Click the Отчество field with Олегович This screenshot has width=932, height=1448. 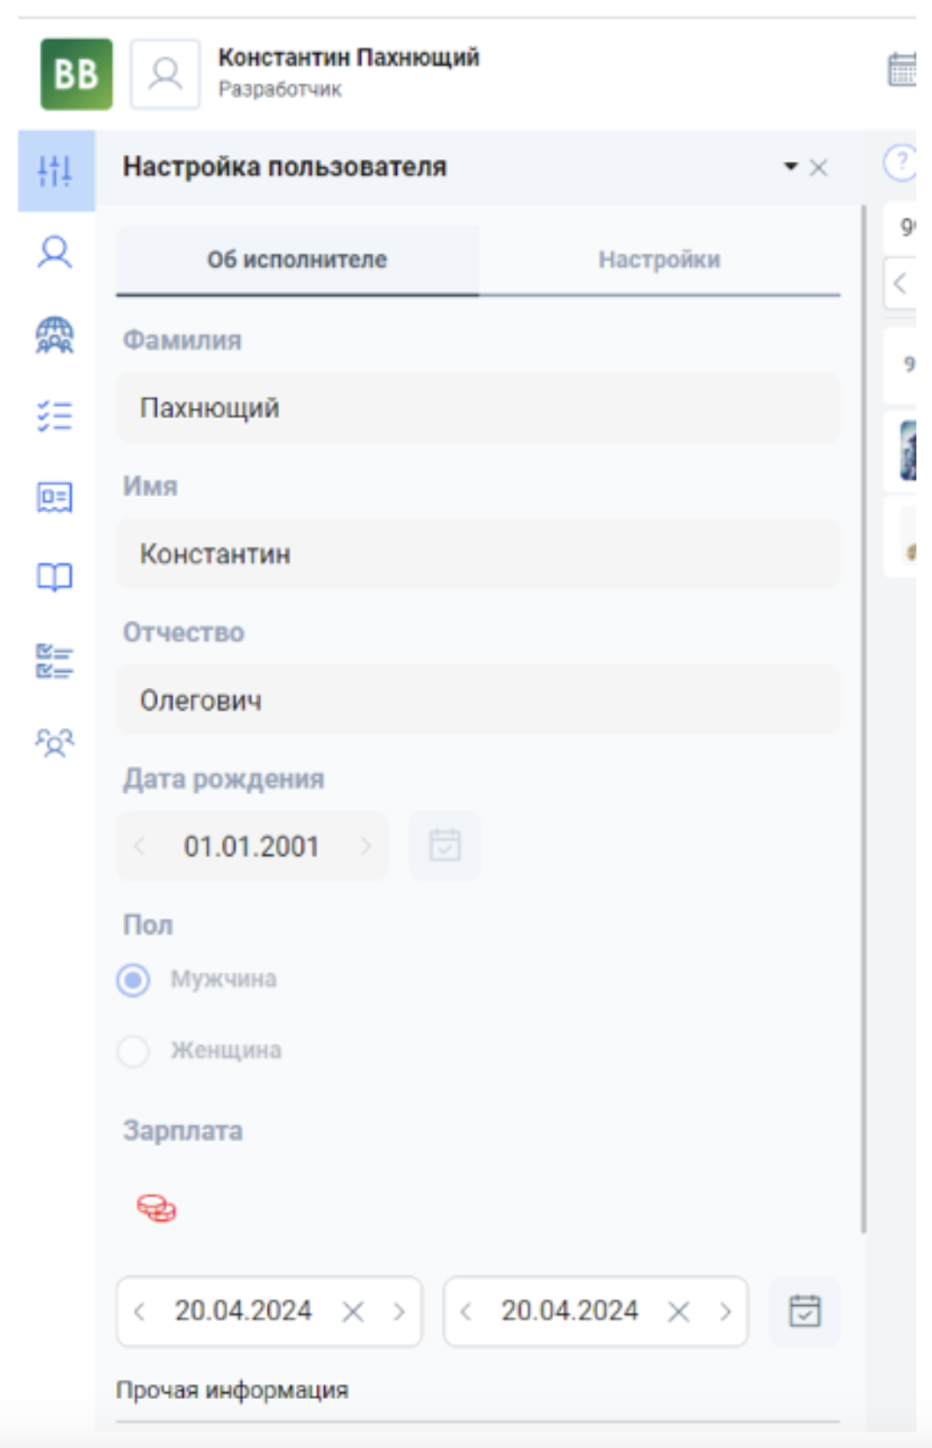478,700
